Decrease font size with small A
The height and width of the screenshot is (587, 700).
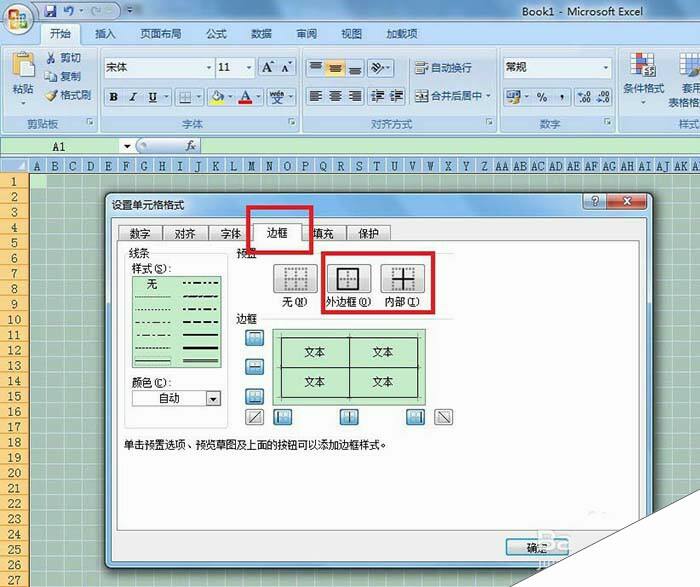[286, 67]
